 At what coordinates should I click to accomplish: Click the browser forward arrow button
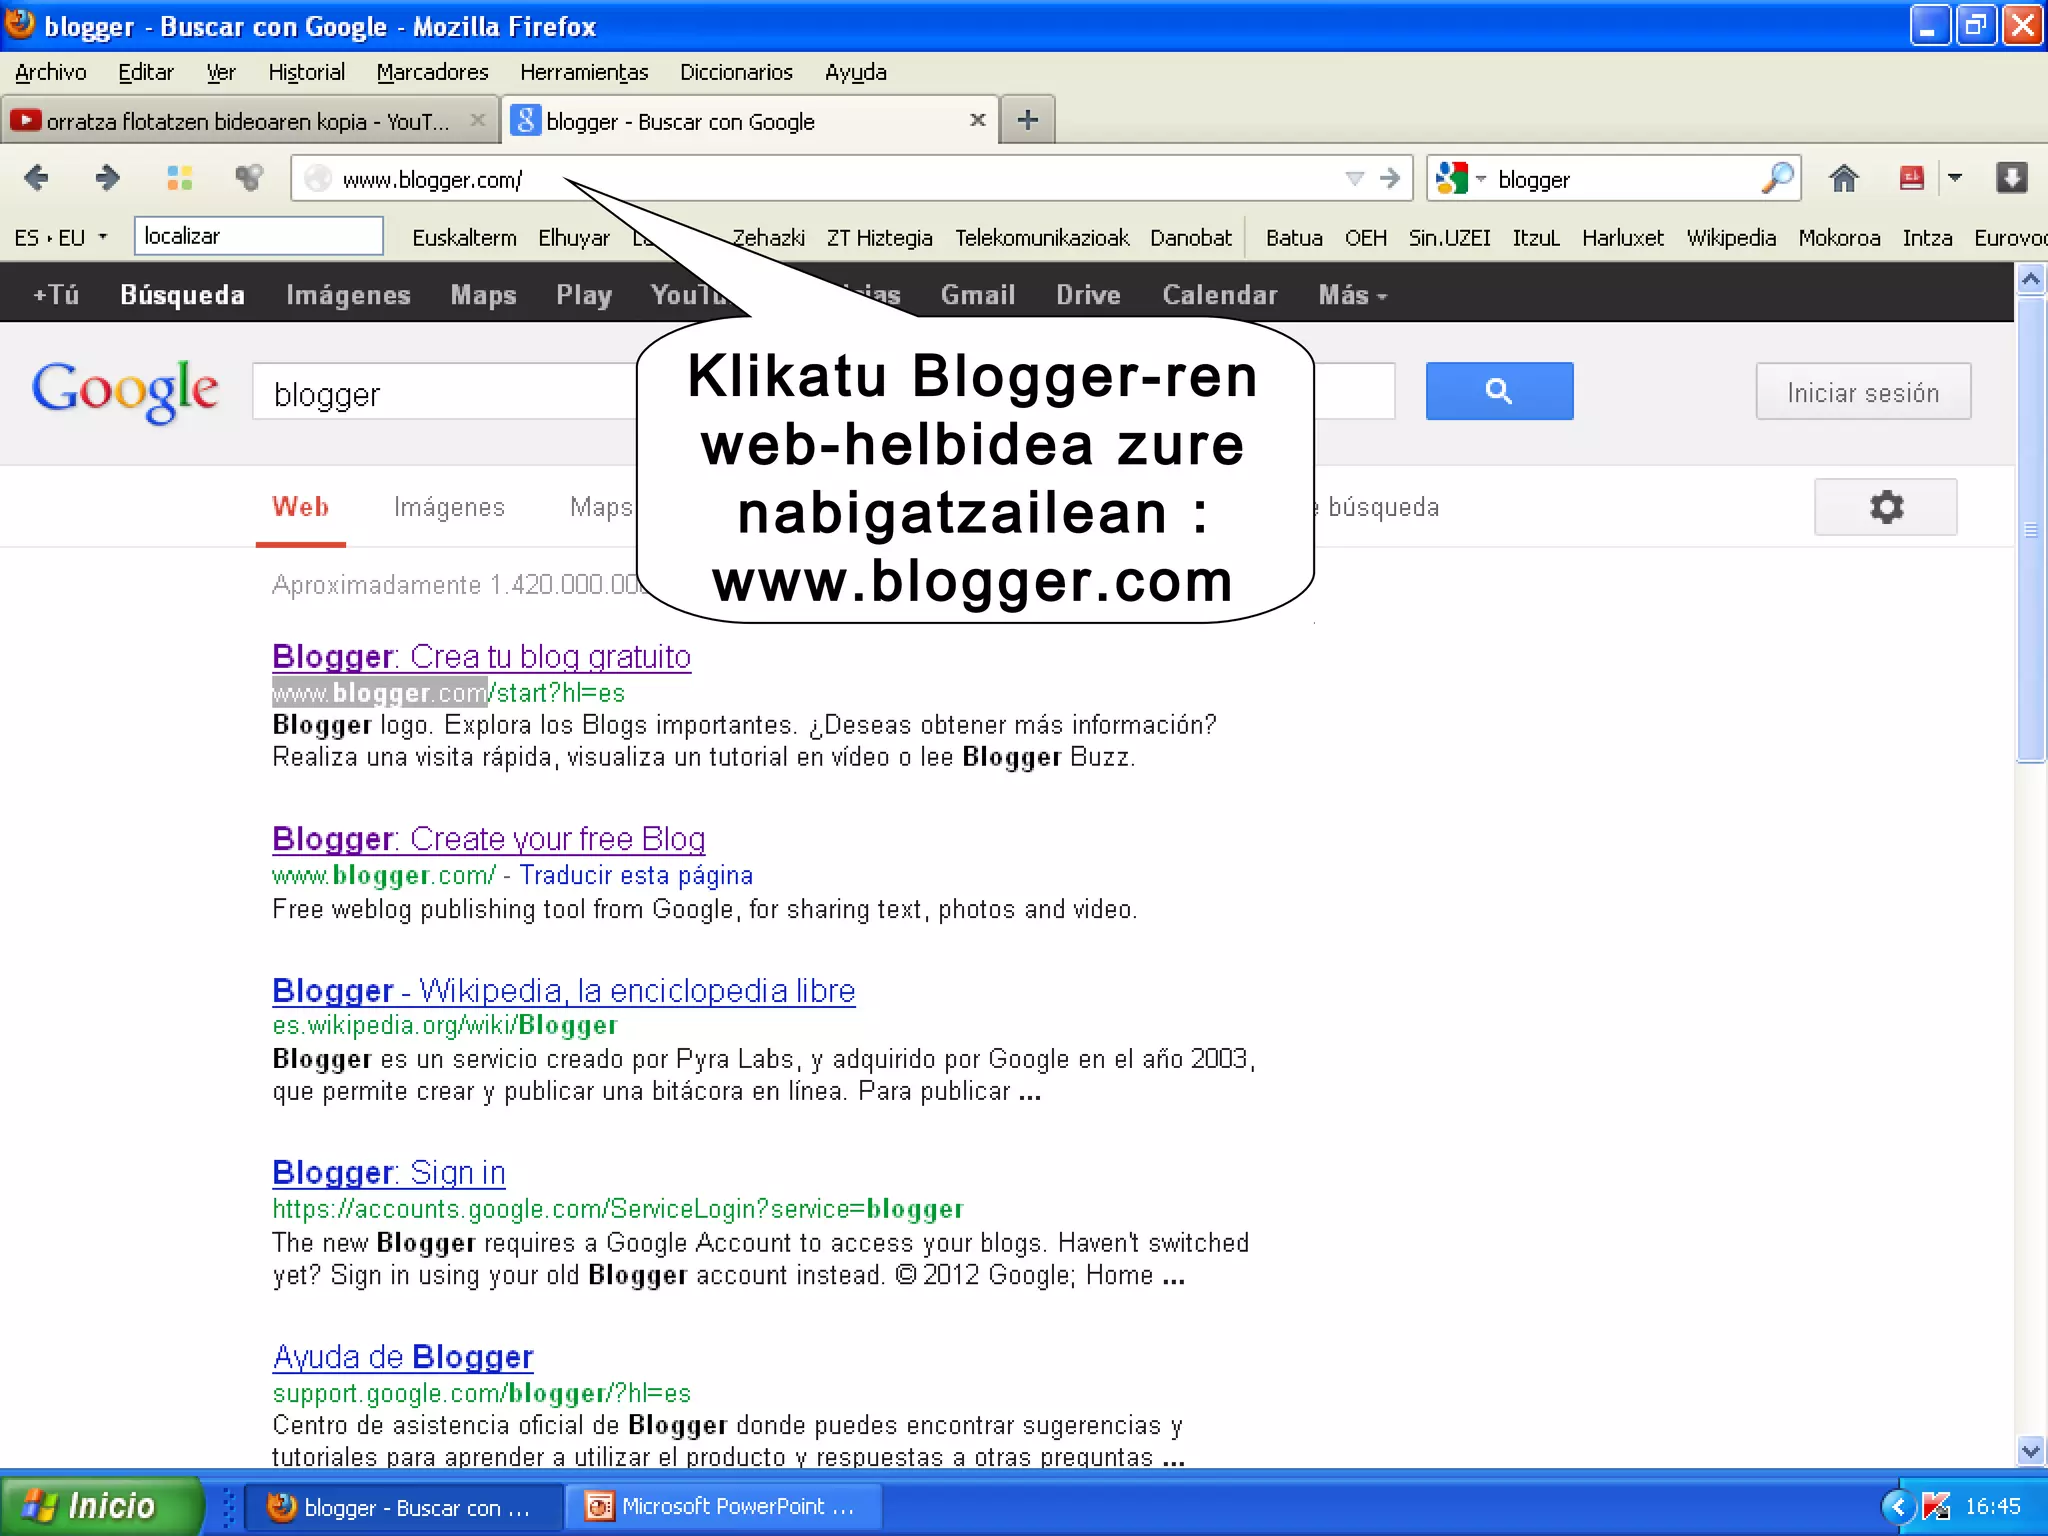coord(107,179)
